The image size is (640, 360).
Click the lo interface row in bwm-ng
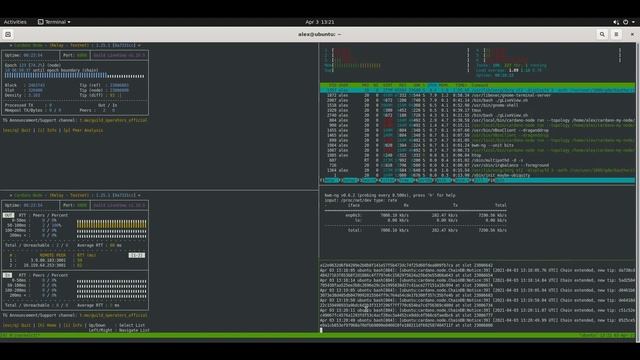416,220
